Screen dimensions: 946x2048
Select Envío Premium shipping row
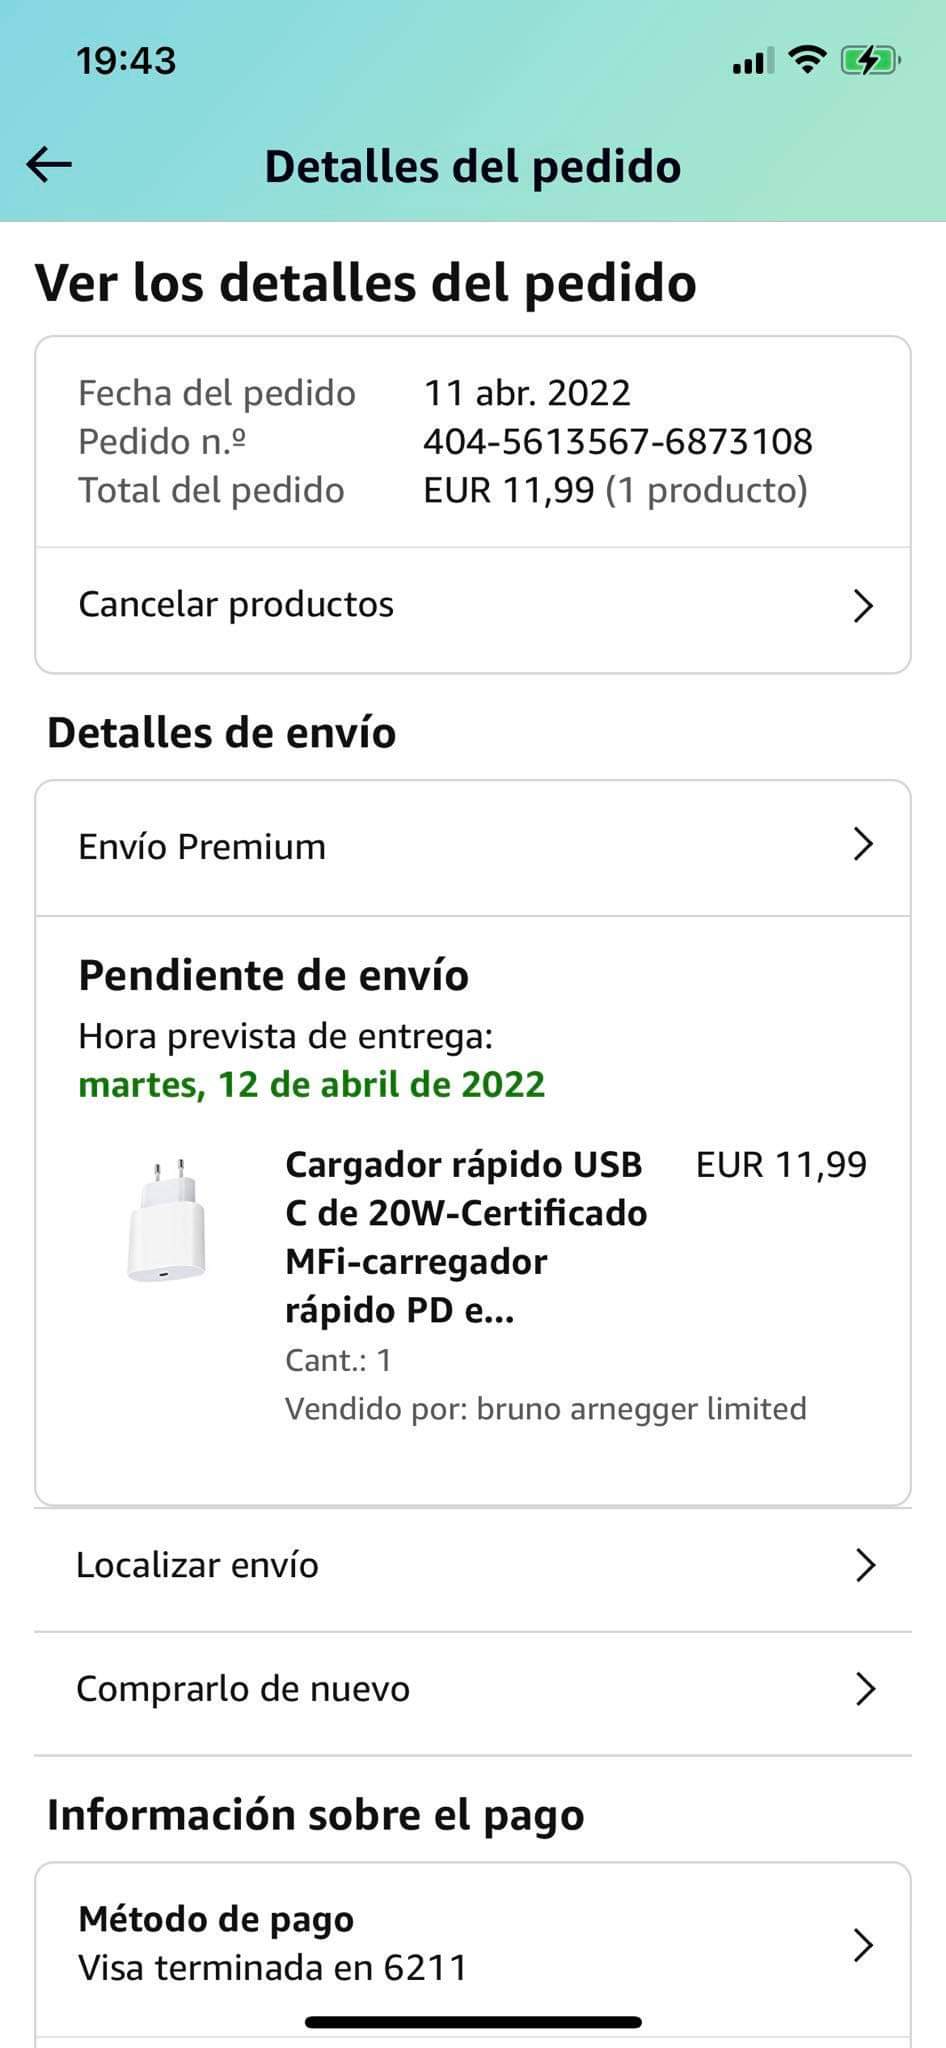coord(202,847)
